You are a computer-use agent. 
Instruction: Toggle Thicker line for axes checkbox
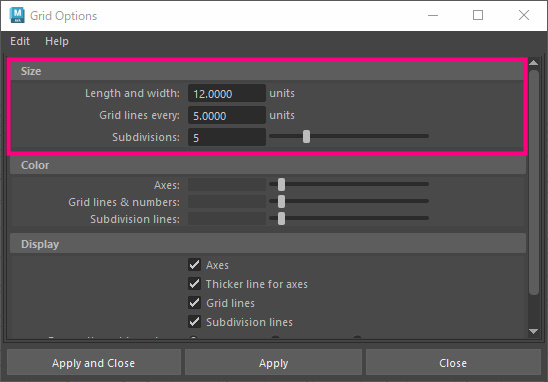(x=194, y=283)
